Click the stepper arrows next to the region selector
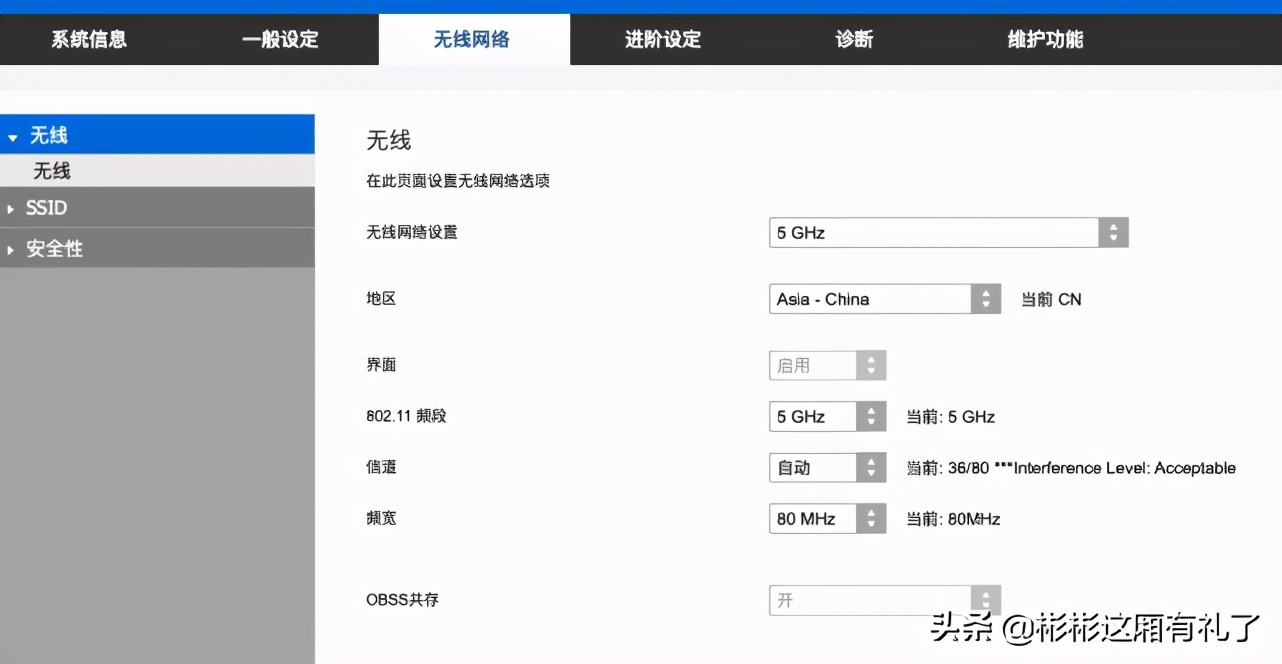Image resolution: width=1282 pixels, height=664 pixels. (x=986, y=298)
